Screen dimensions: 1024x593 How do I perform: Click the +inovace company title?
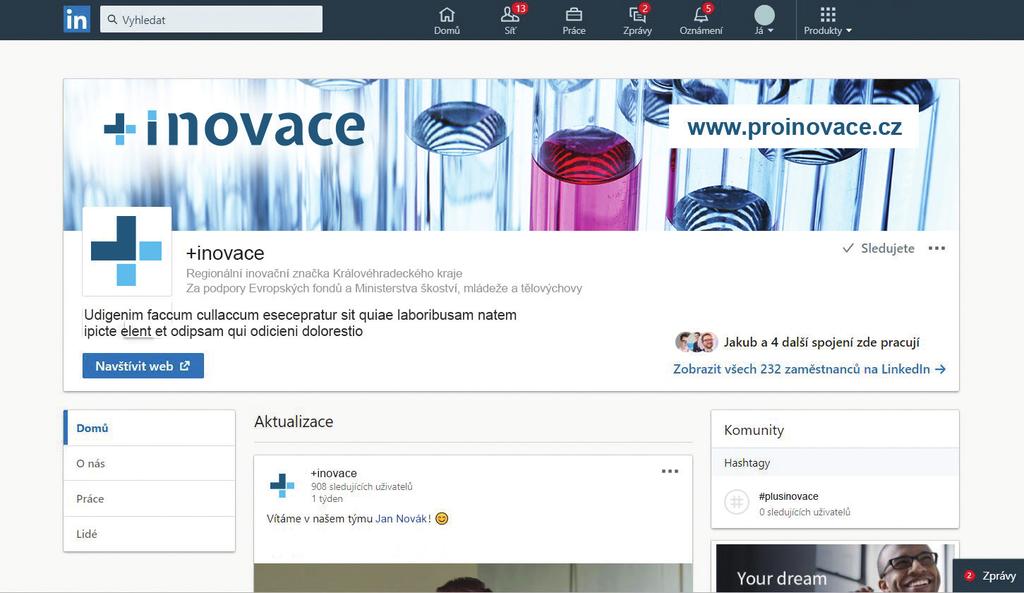coord(225,253)
